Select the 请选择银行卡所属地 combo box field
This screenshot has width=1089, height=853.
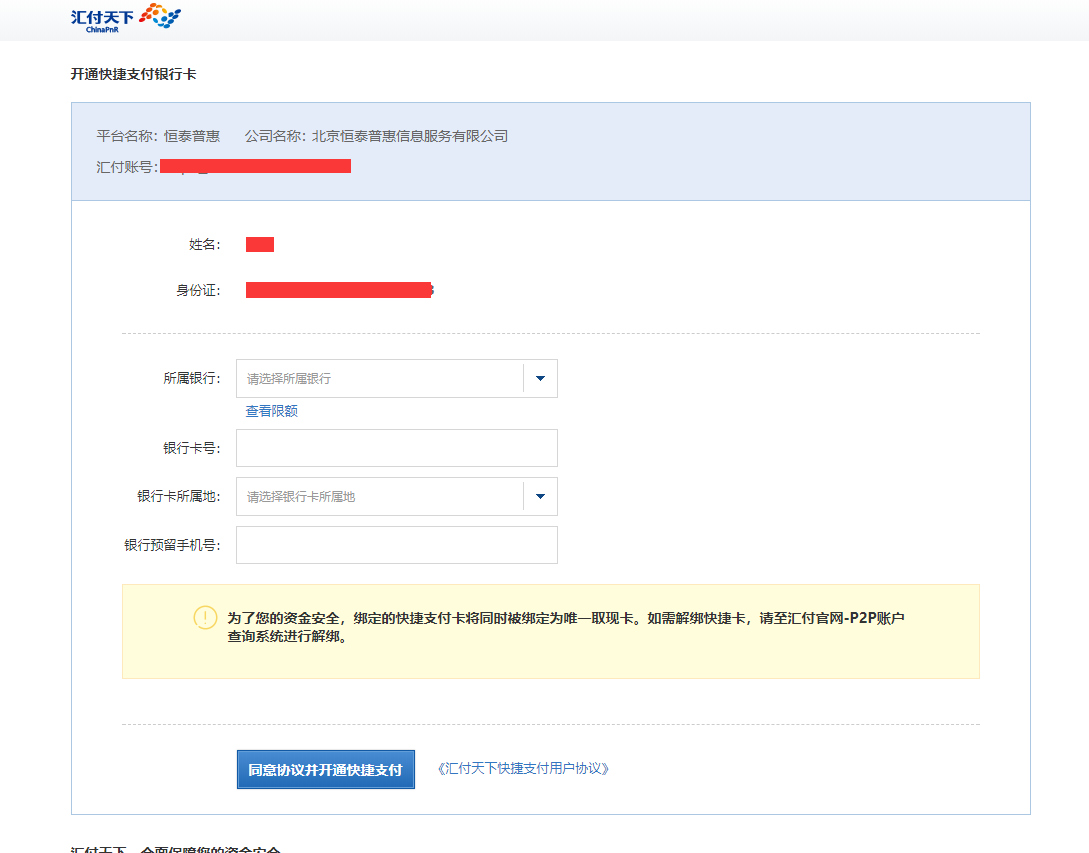click(x=397, y=497)
